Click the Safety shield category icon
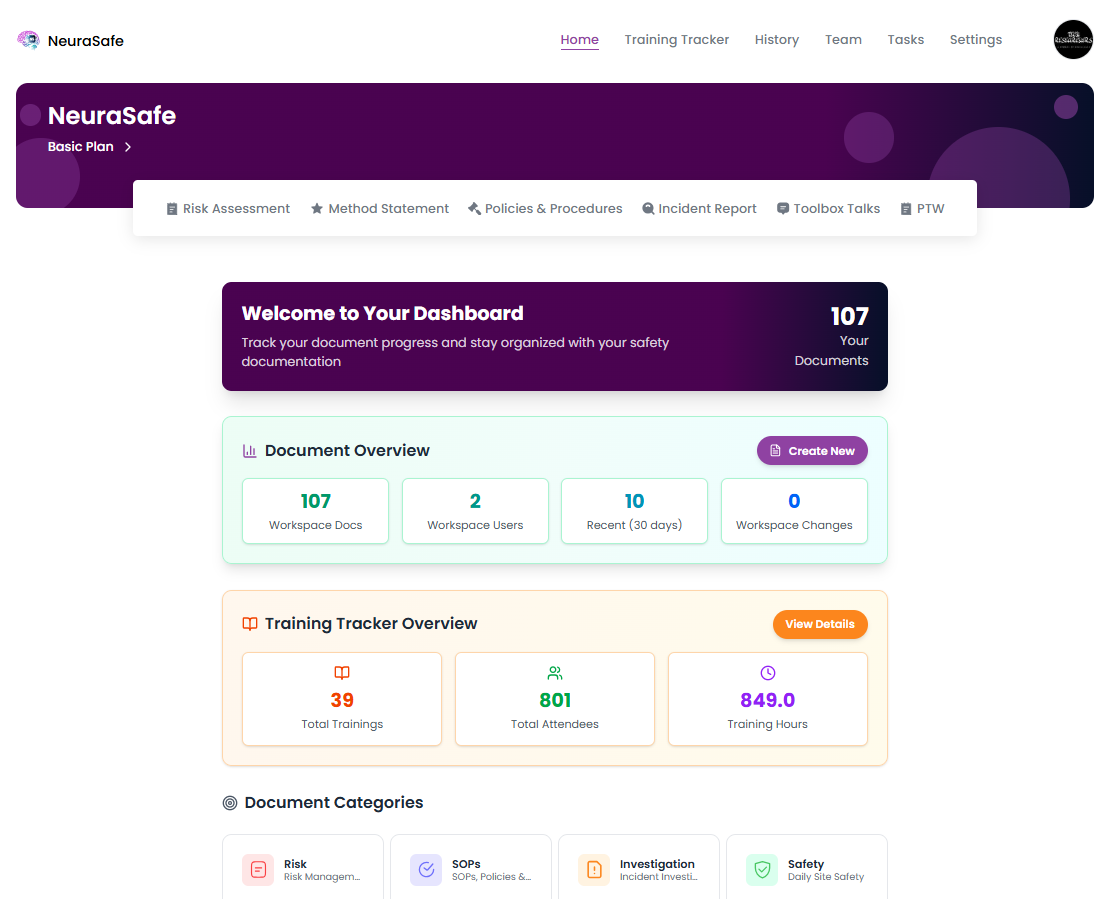Viewport: 1110px width, 899px height. pos(762,869)
